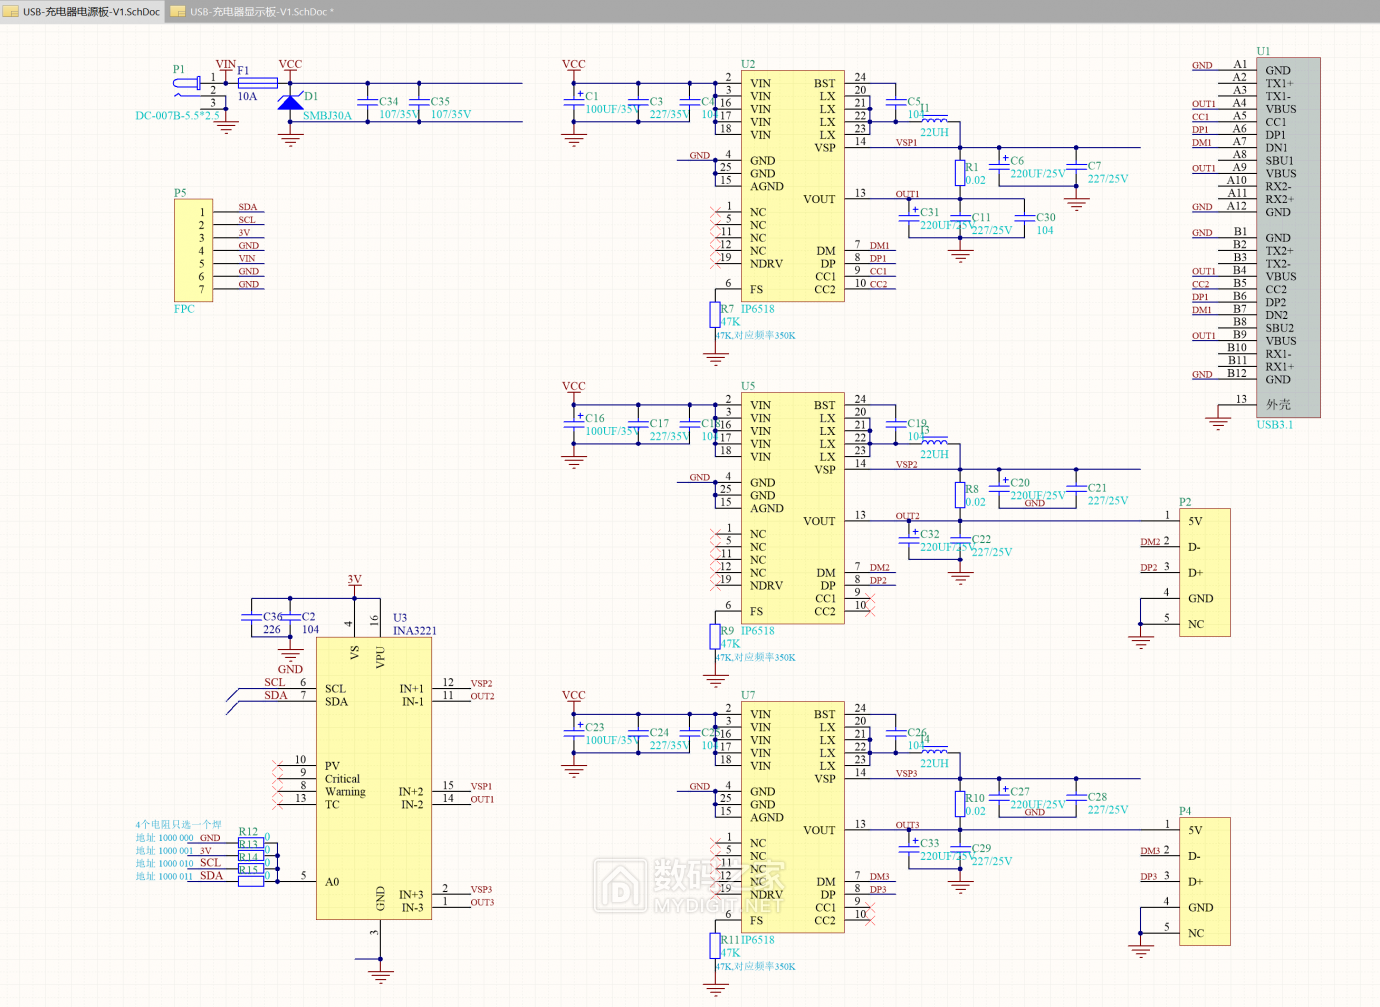Screen dimensions: 1380x1007
Task: Select the P4 USB output connector
Action: click(1204, 881)
